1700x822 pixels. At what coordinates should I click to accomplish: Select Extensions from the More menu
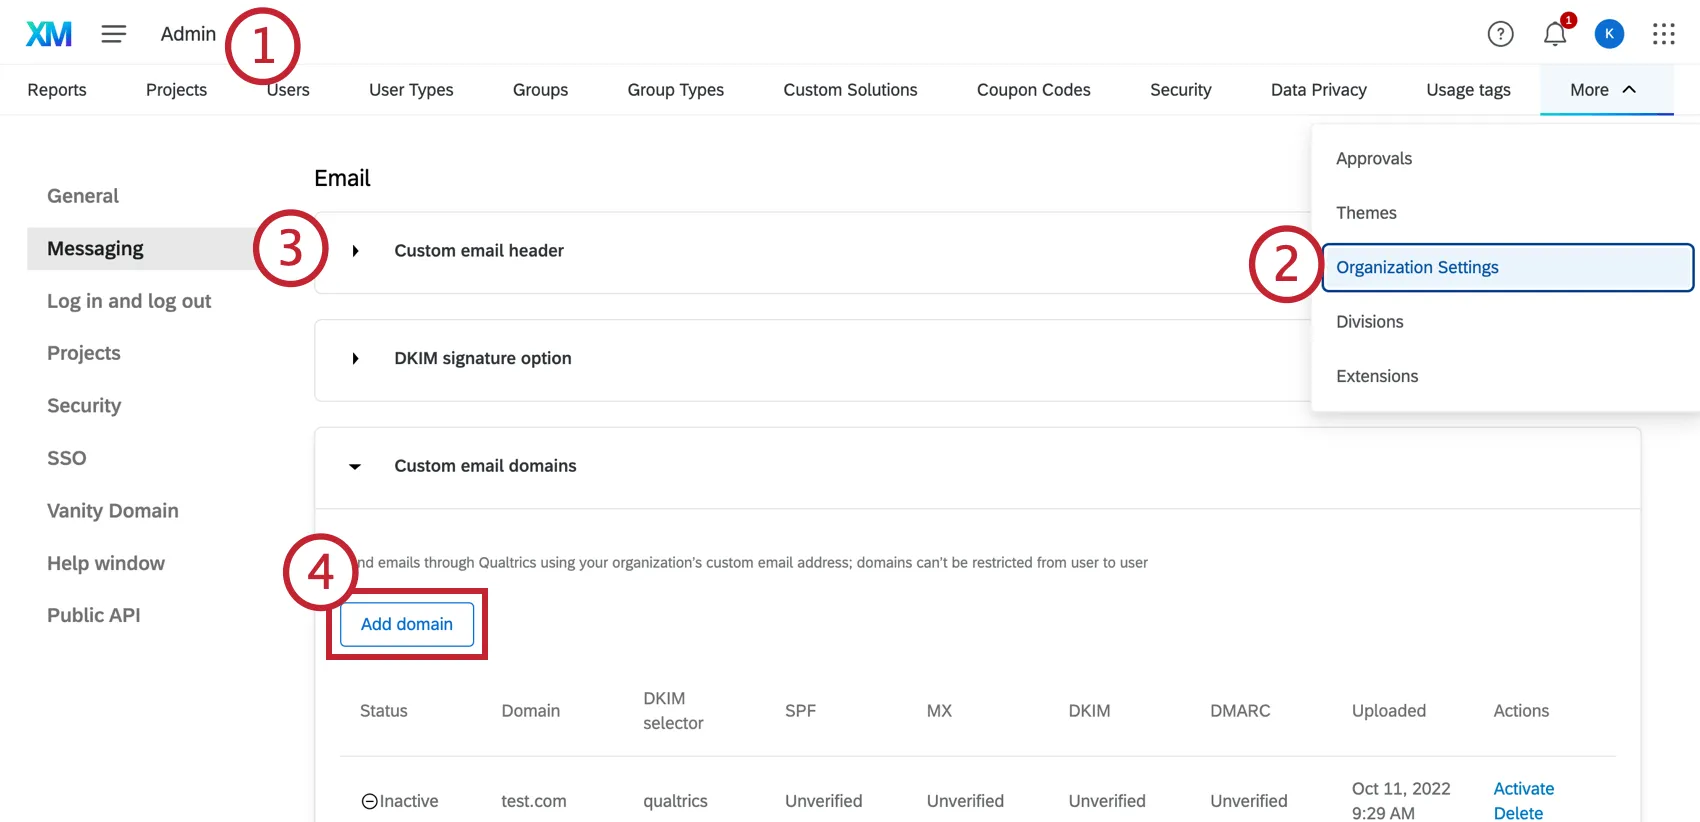point(1377,376)
